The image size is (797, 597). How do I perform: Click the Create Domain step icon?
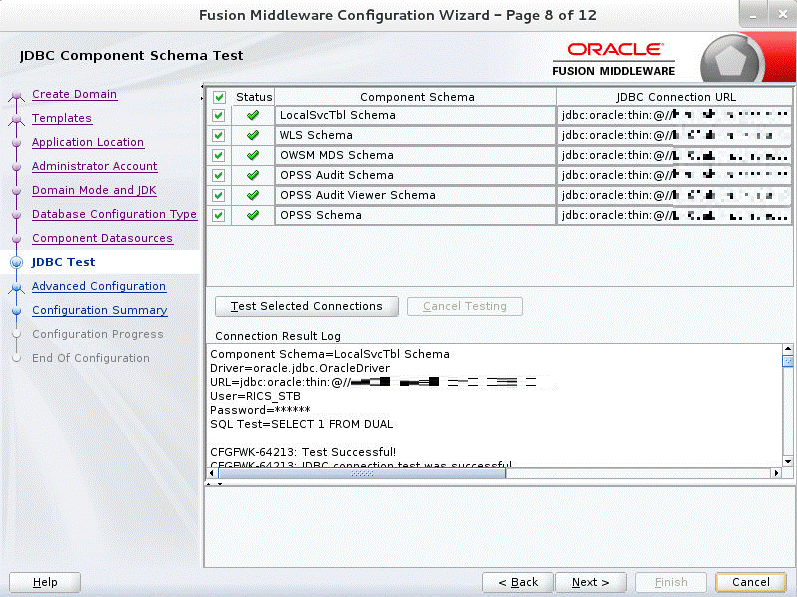[16, 95]
